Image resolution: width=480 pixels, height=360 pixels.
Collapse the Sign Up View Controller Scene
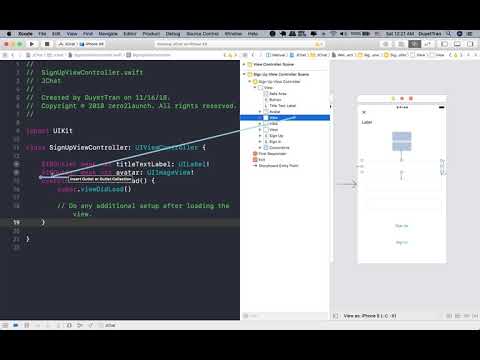pyautogui.click(x=244, y=74)
